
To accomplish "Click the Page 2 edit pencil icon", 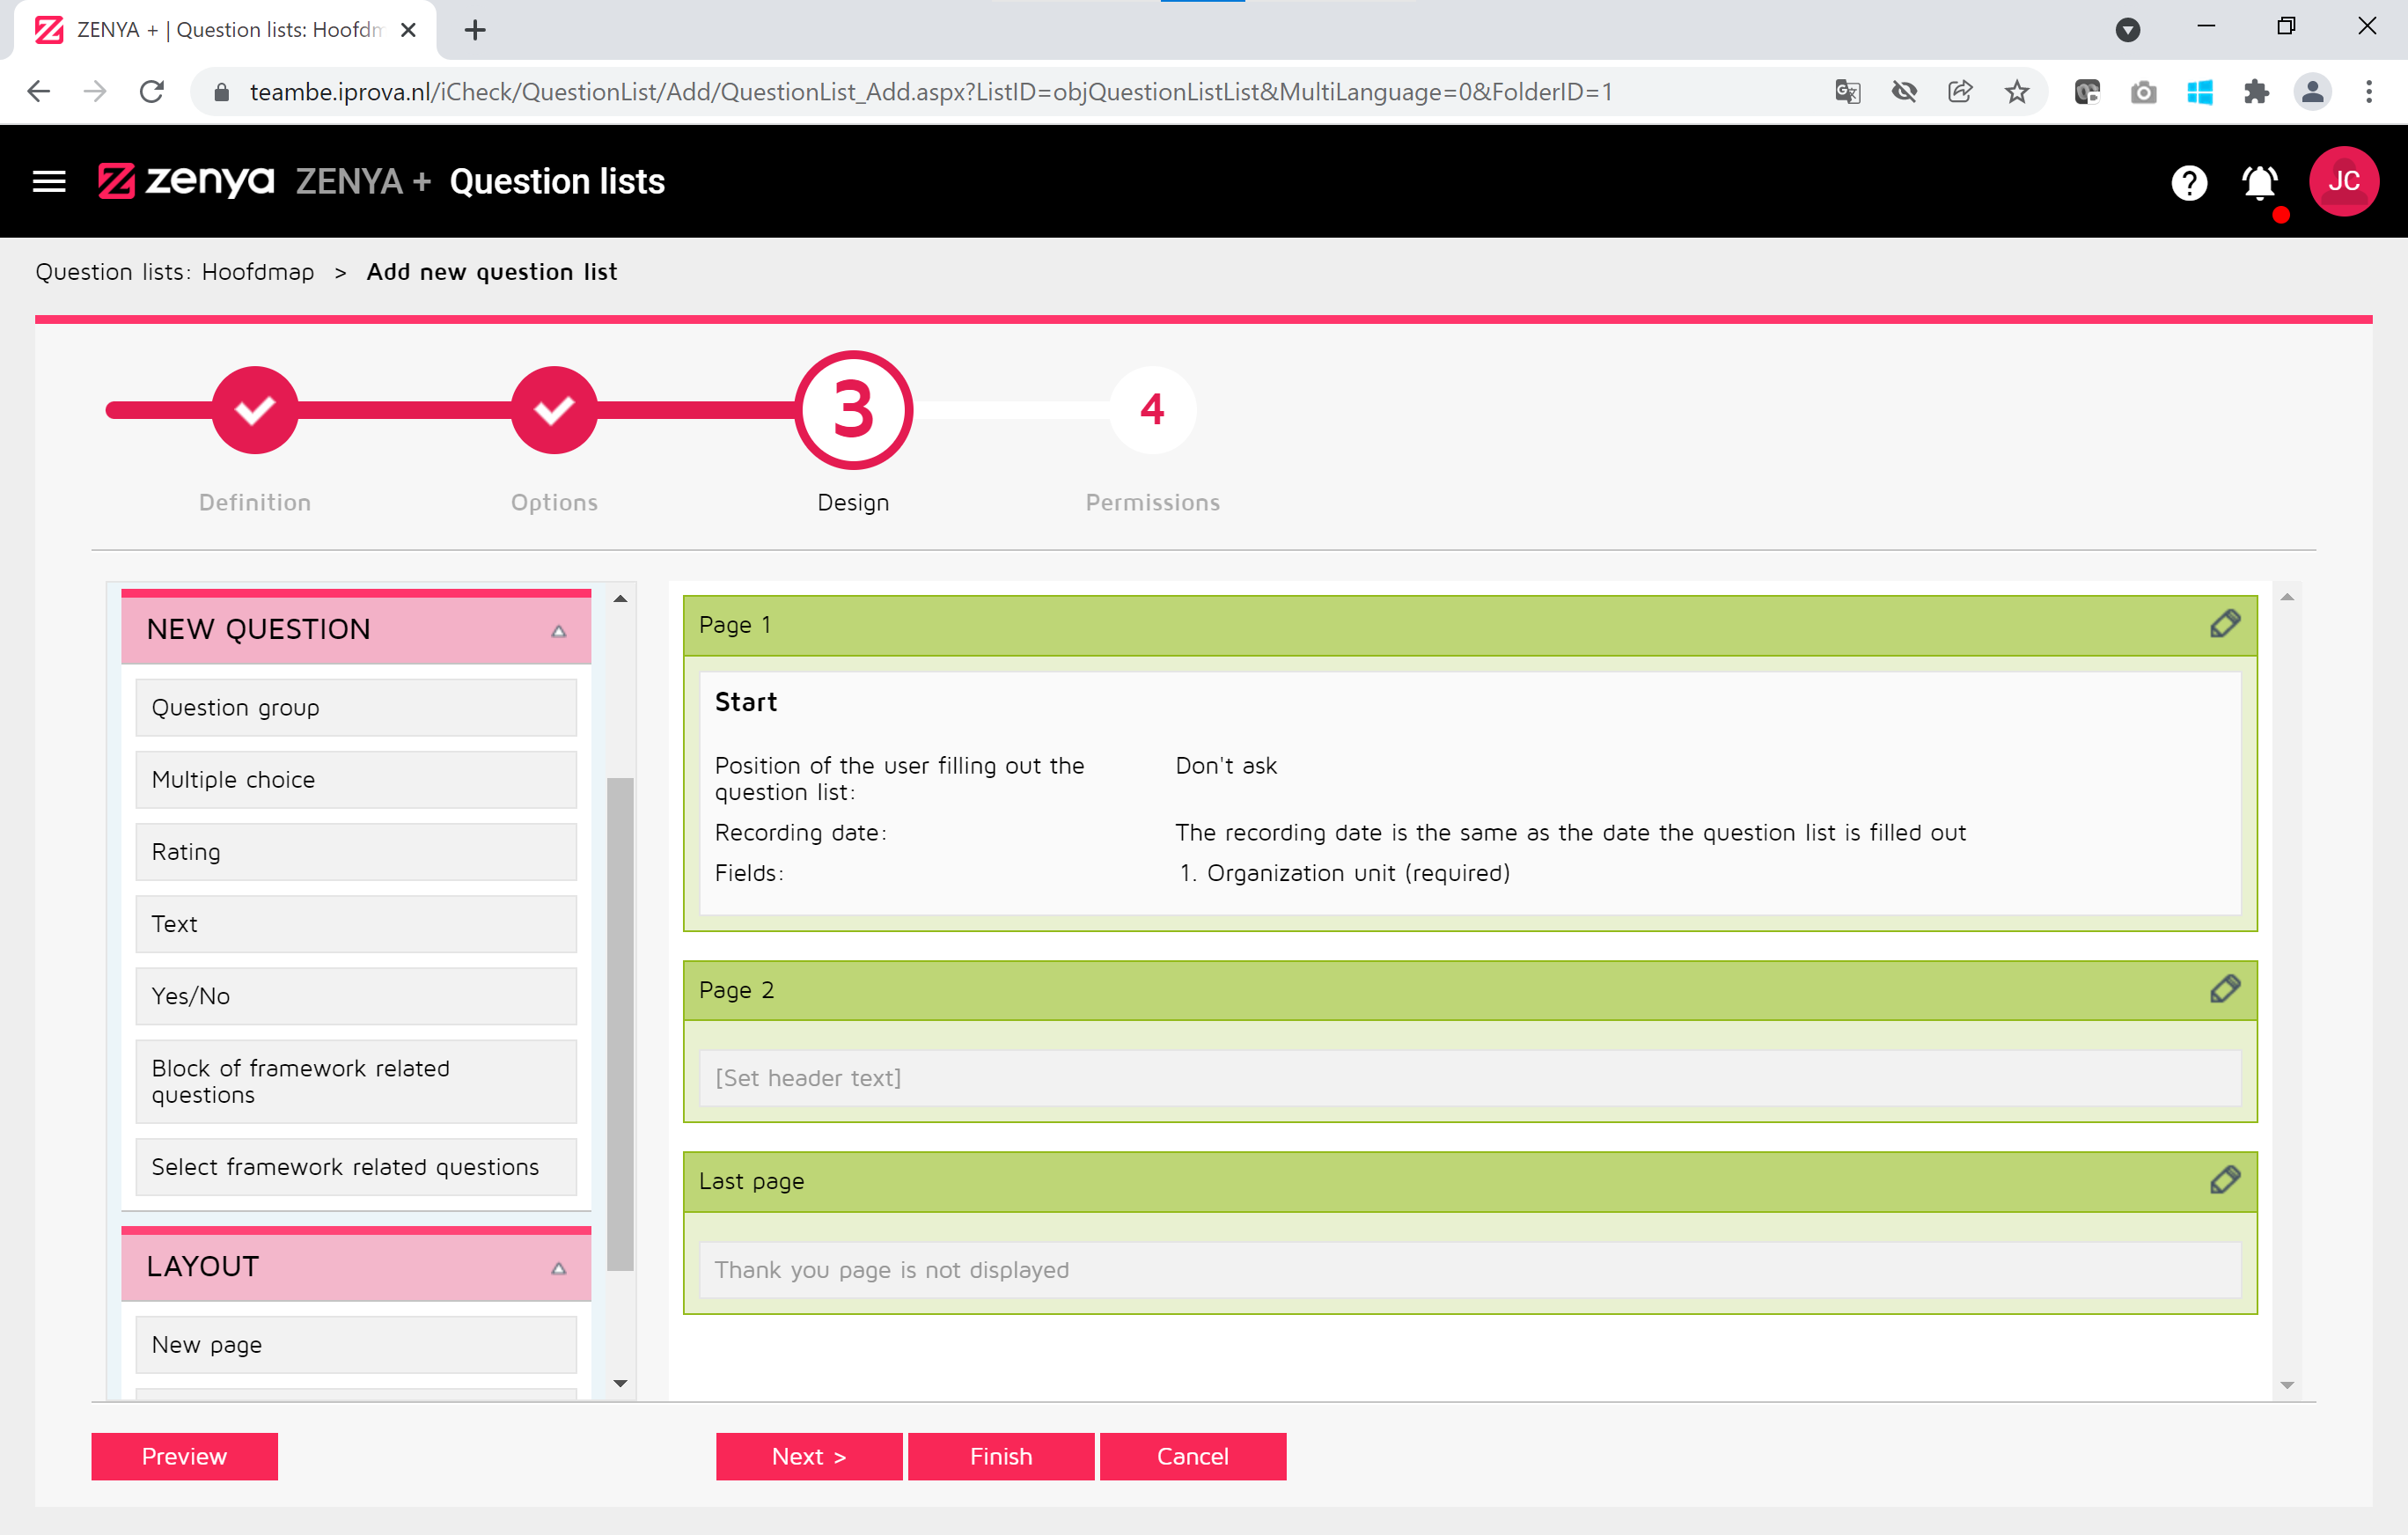I will click(x=2224, y=989).
